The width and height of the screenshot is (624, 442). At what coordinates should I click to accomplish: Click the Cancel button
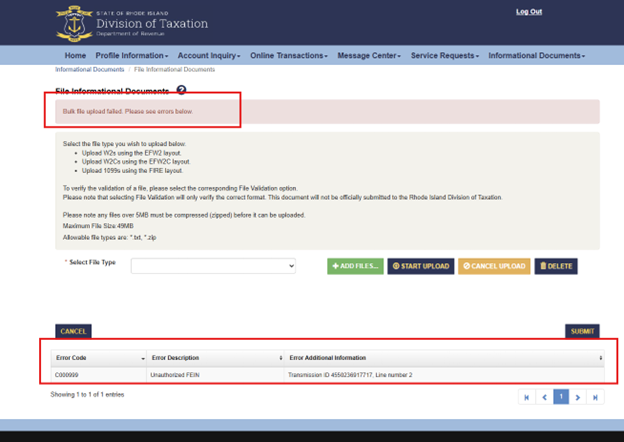tap(73, 331)
